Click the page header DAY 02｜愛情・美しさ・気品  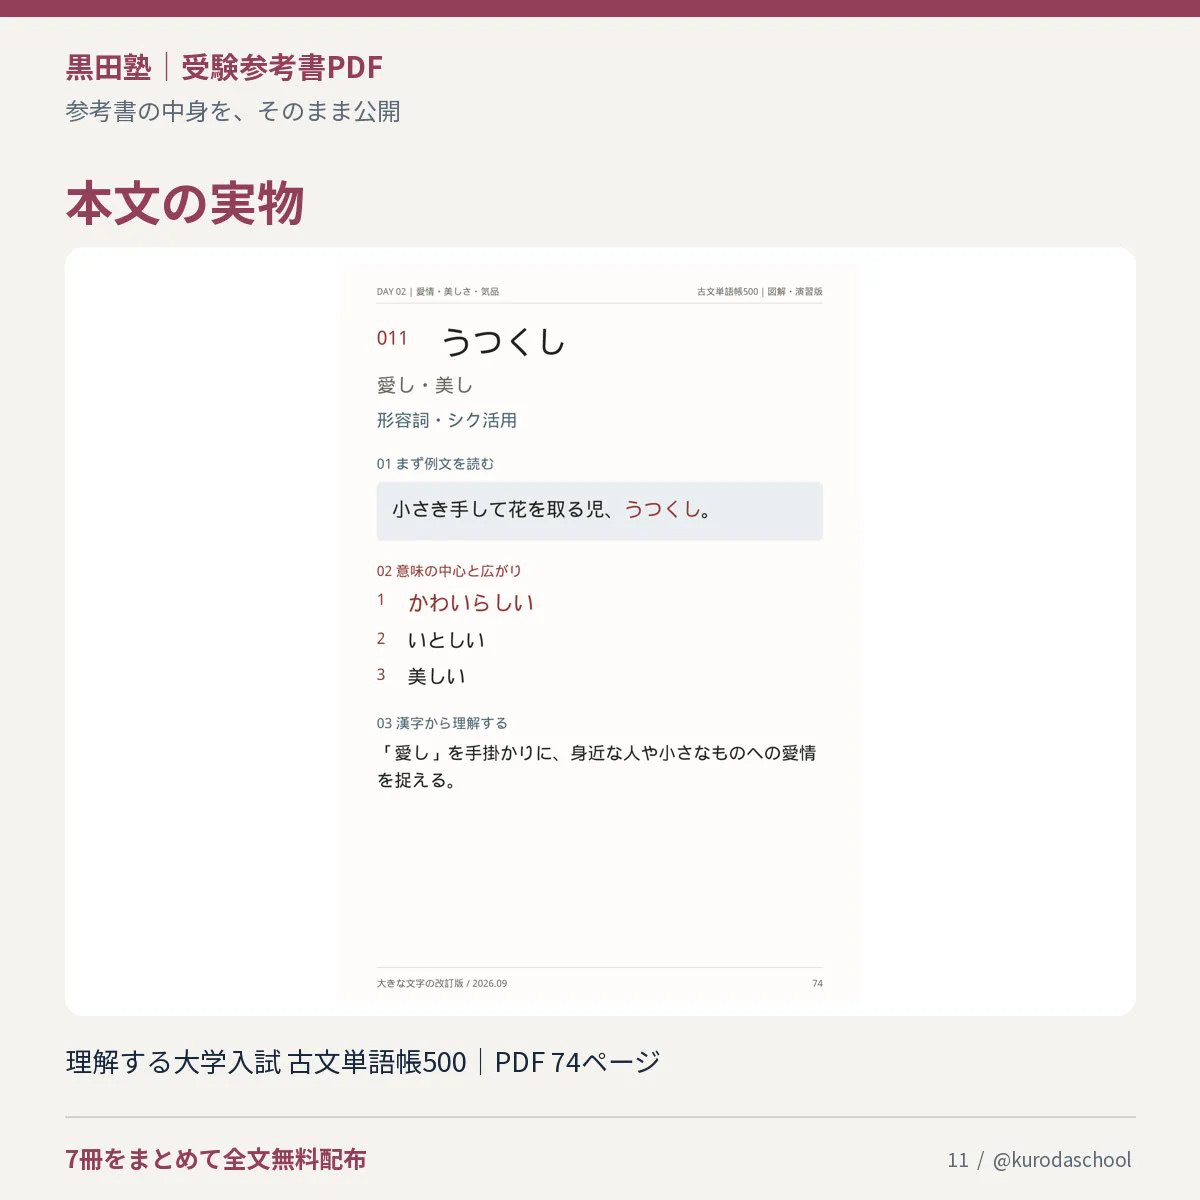438,292
